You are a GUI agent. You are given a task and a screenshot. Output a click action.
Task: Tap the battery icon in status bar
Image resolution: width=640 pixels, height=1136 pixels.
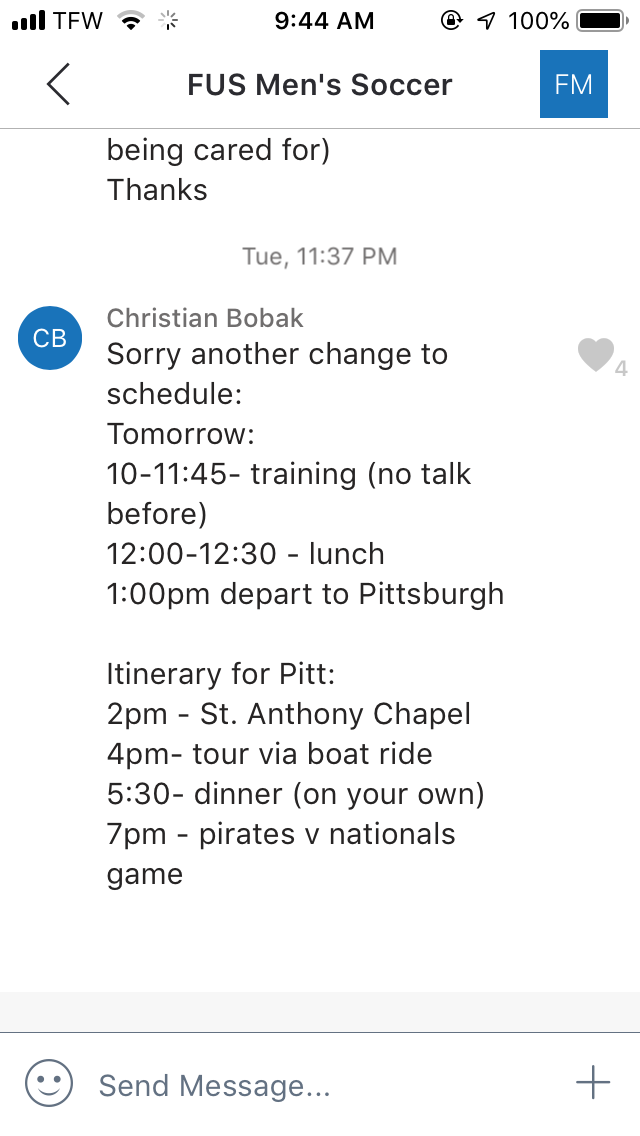pyautogui.click(x=600, y=21)
